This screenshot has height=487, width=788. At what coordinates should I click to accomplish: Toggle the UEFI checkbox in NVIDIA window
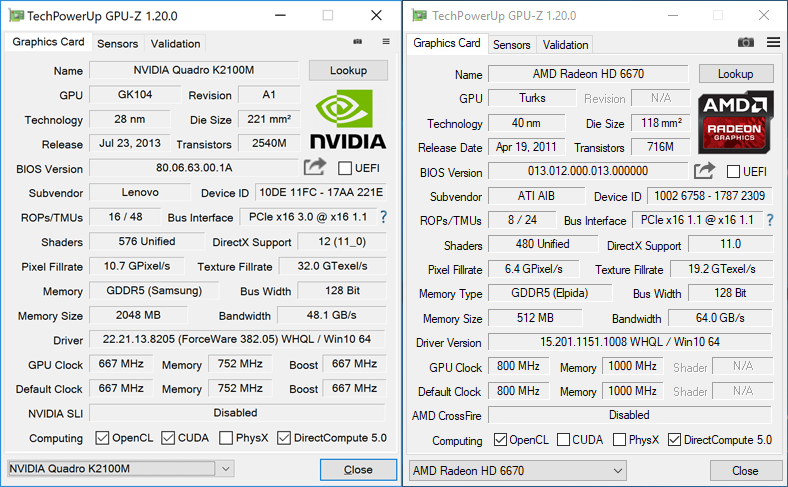click(x=345, y=168)
